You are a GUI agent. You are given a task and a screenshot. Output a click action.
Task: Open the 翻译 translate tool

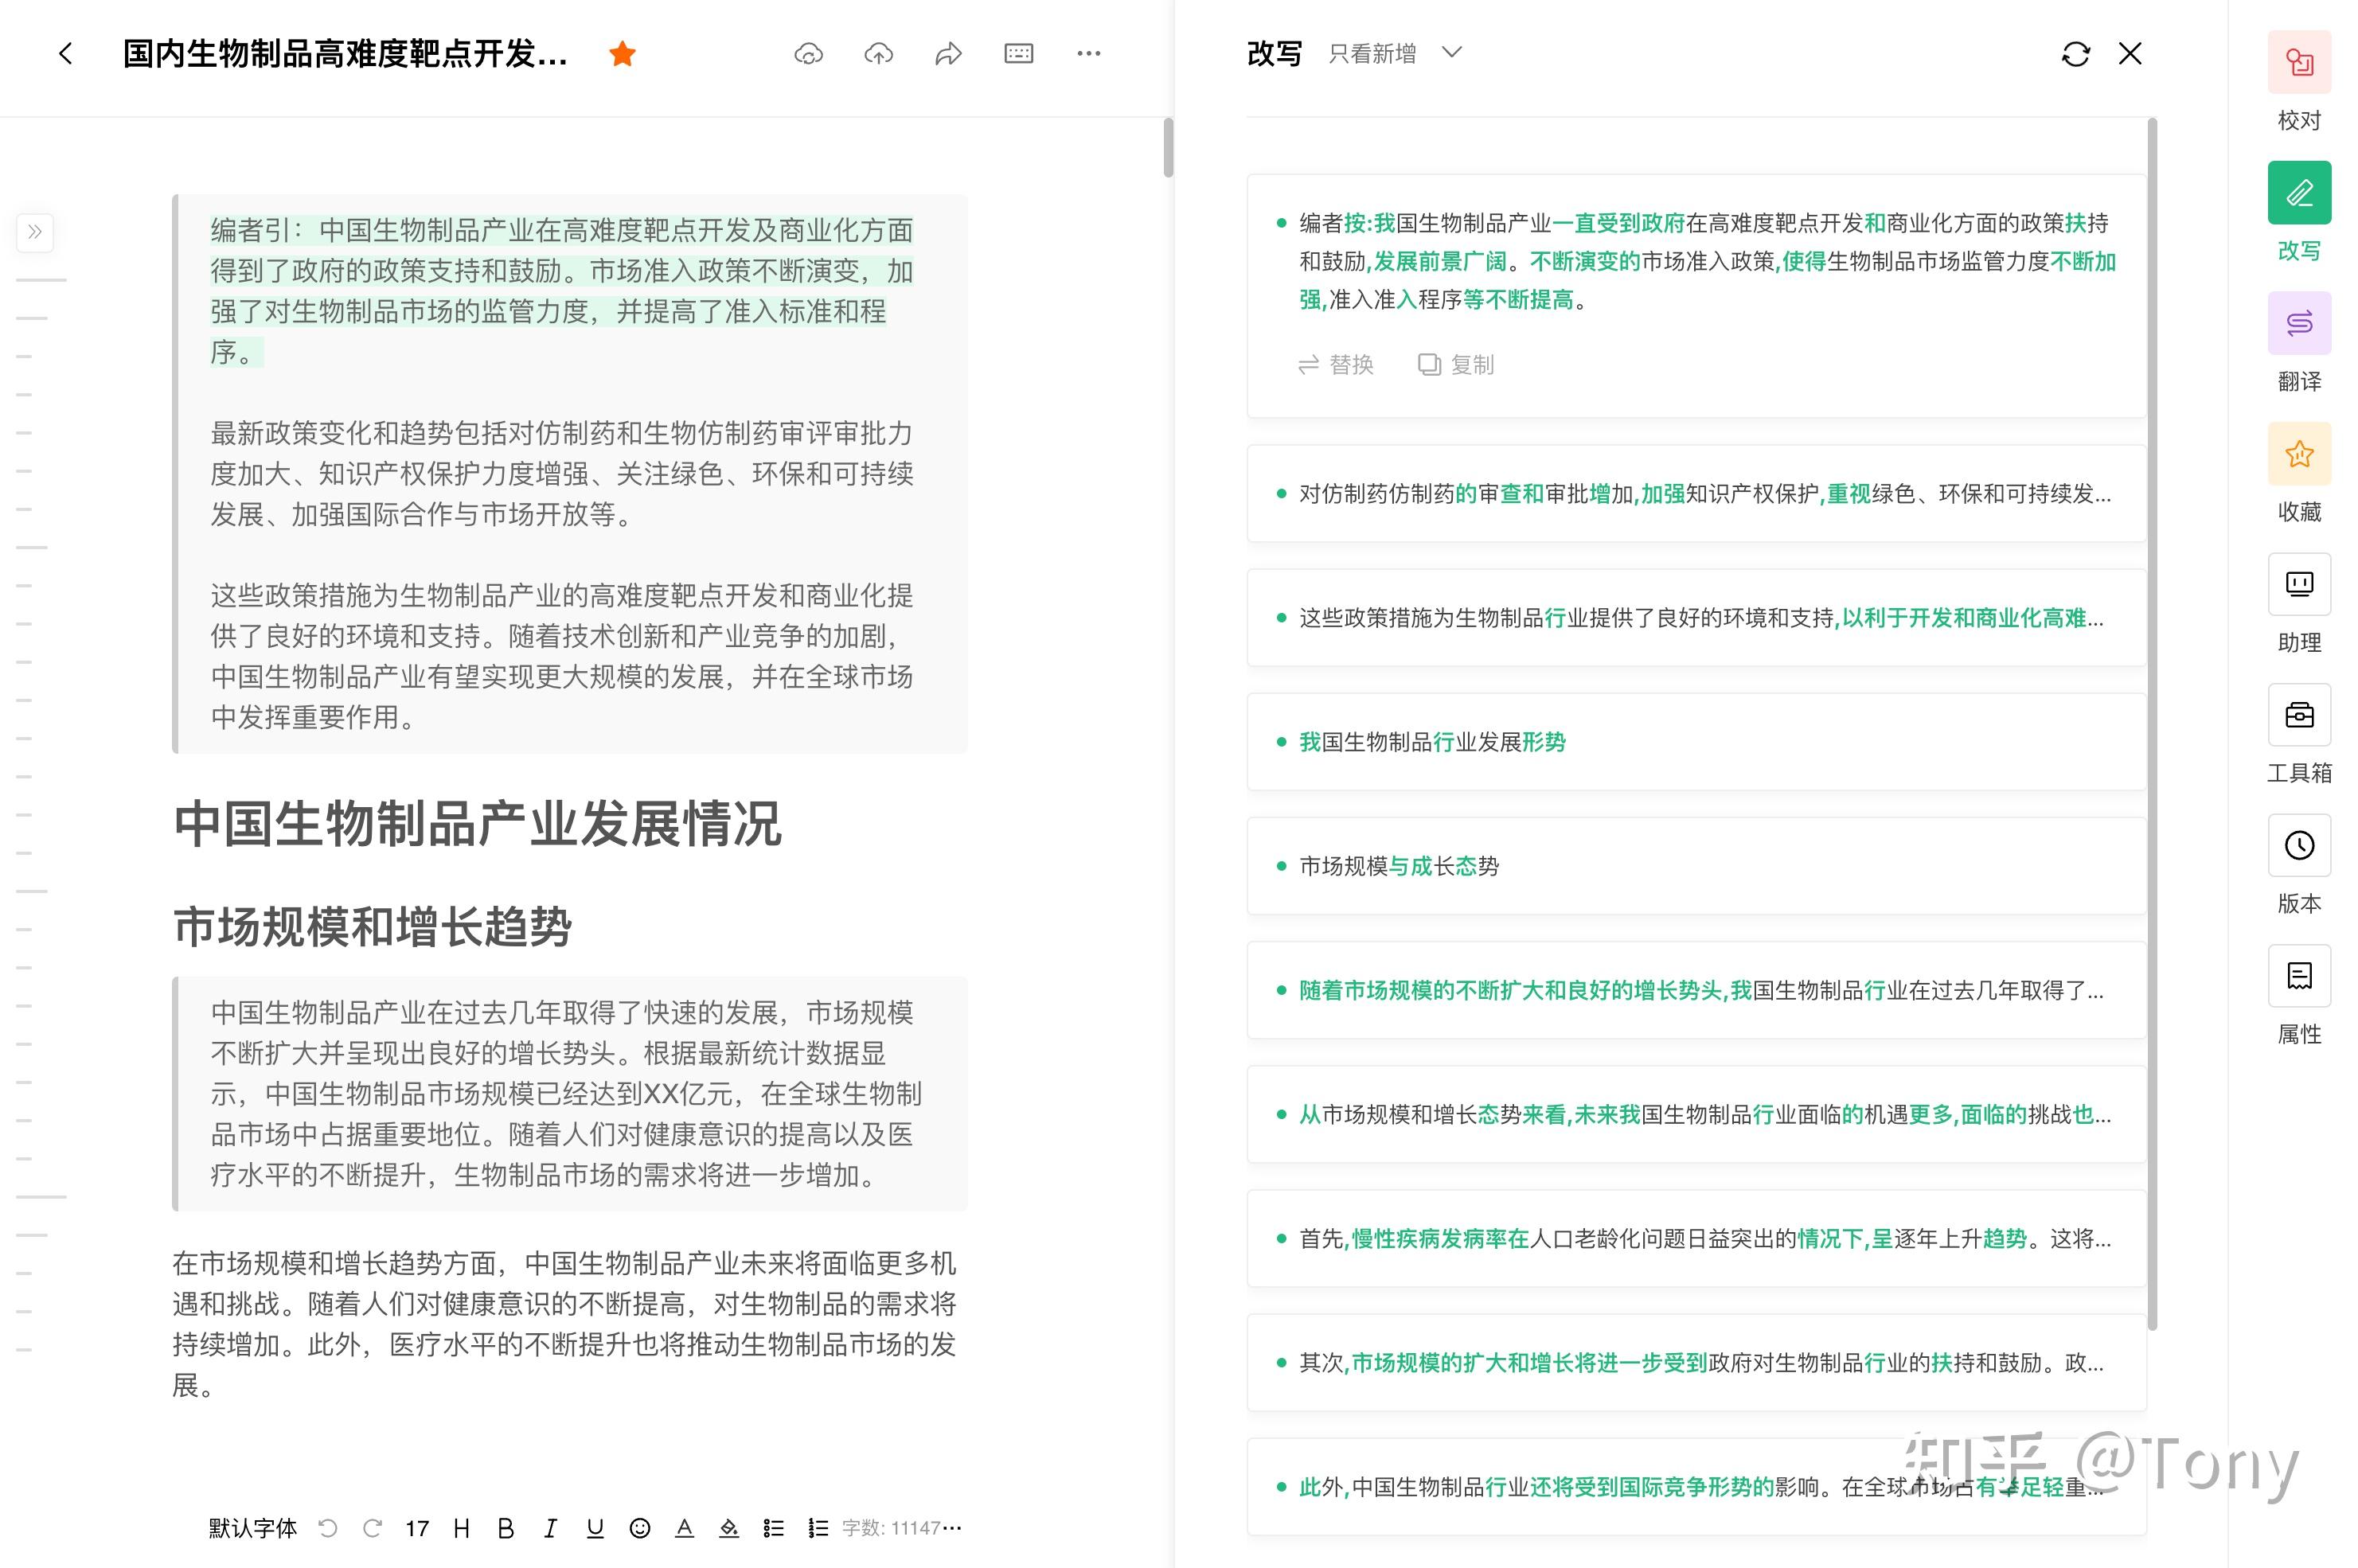pos(2299,344)
